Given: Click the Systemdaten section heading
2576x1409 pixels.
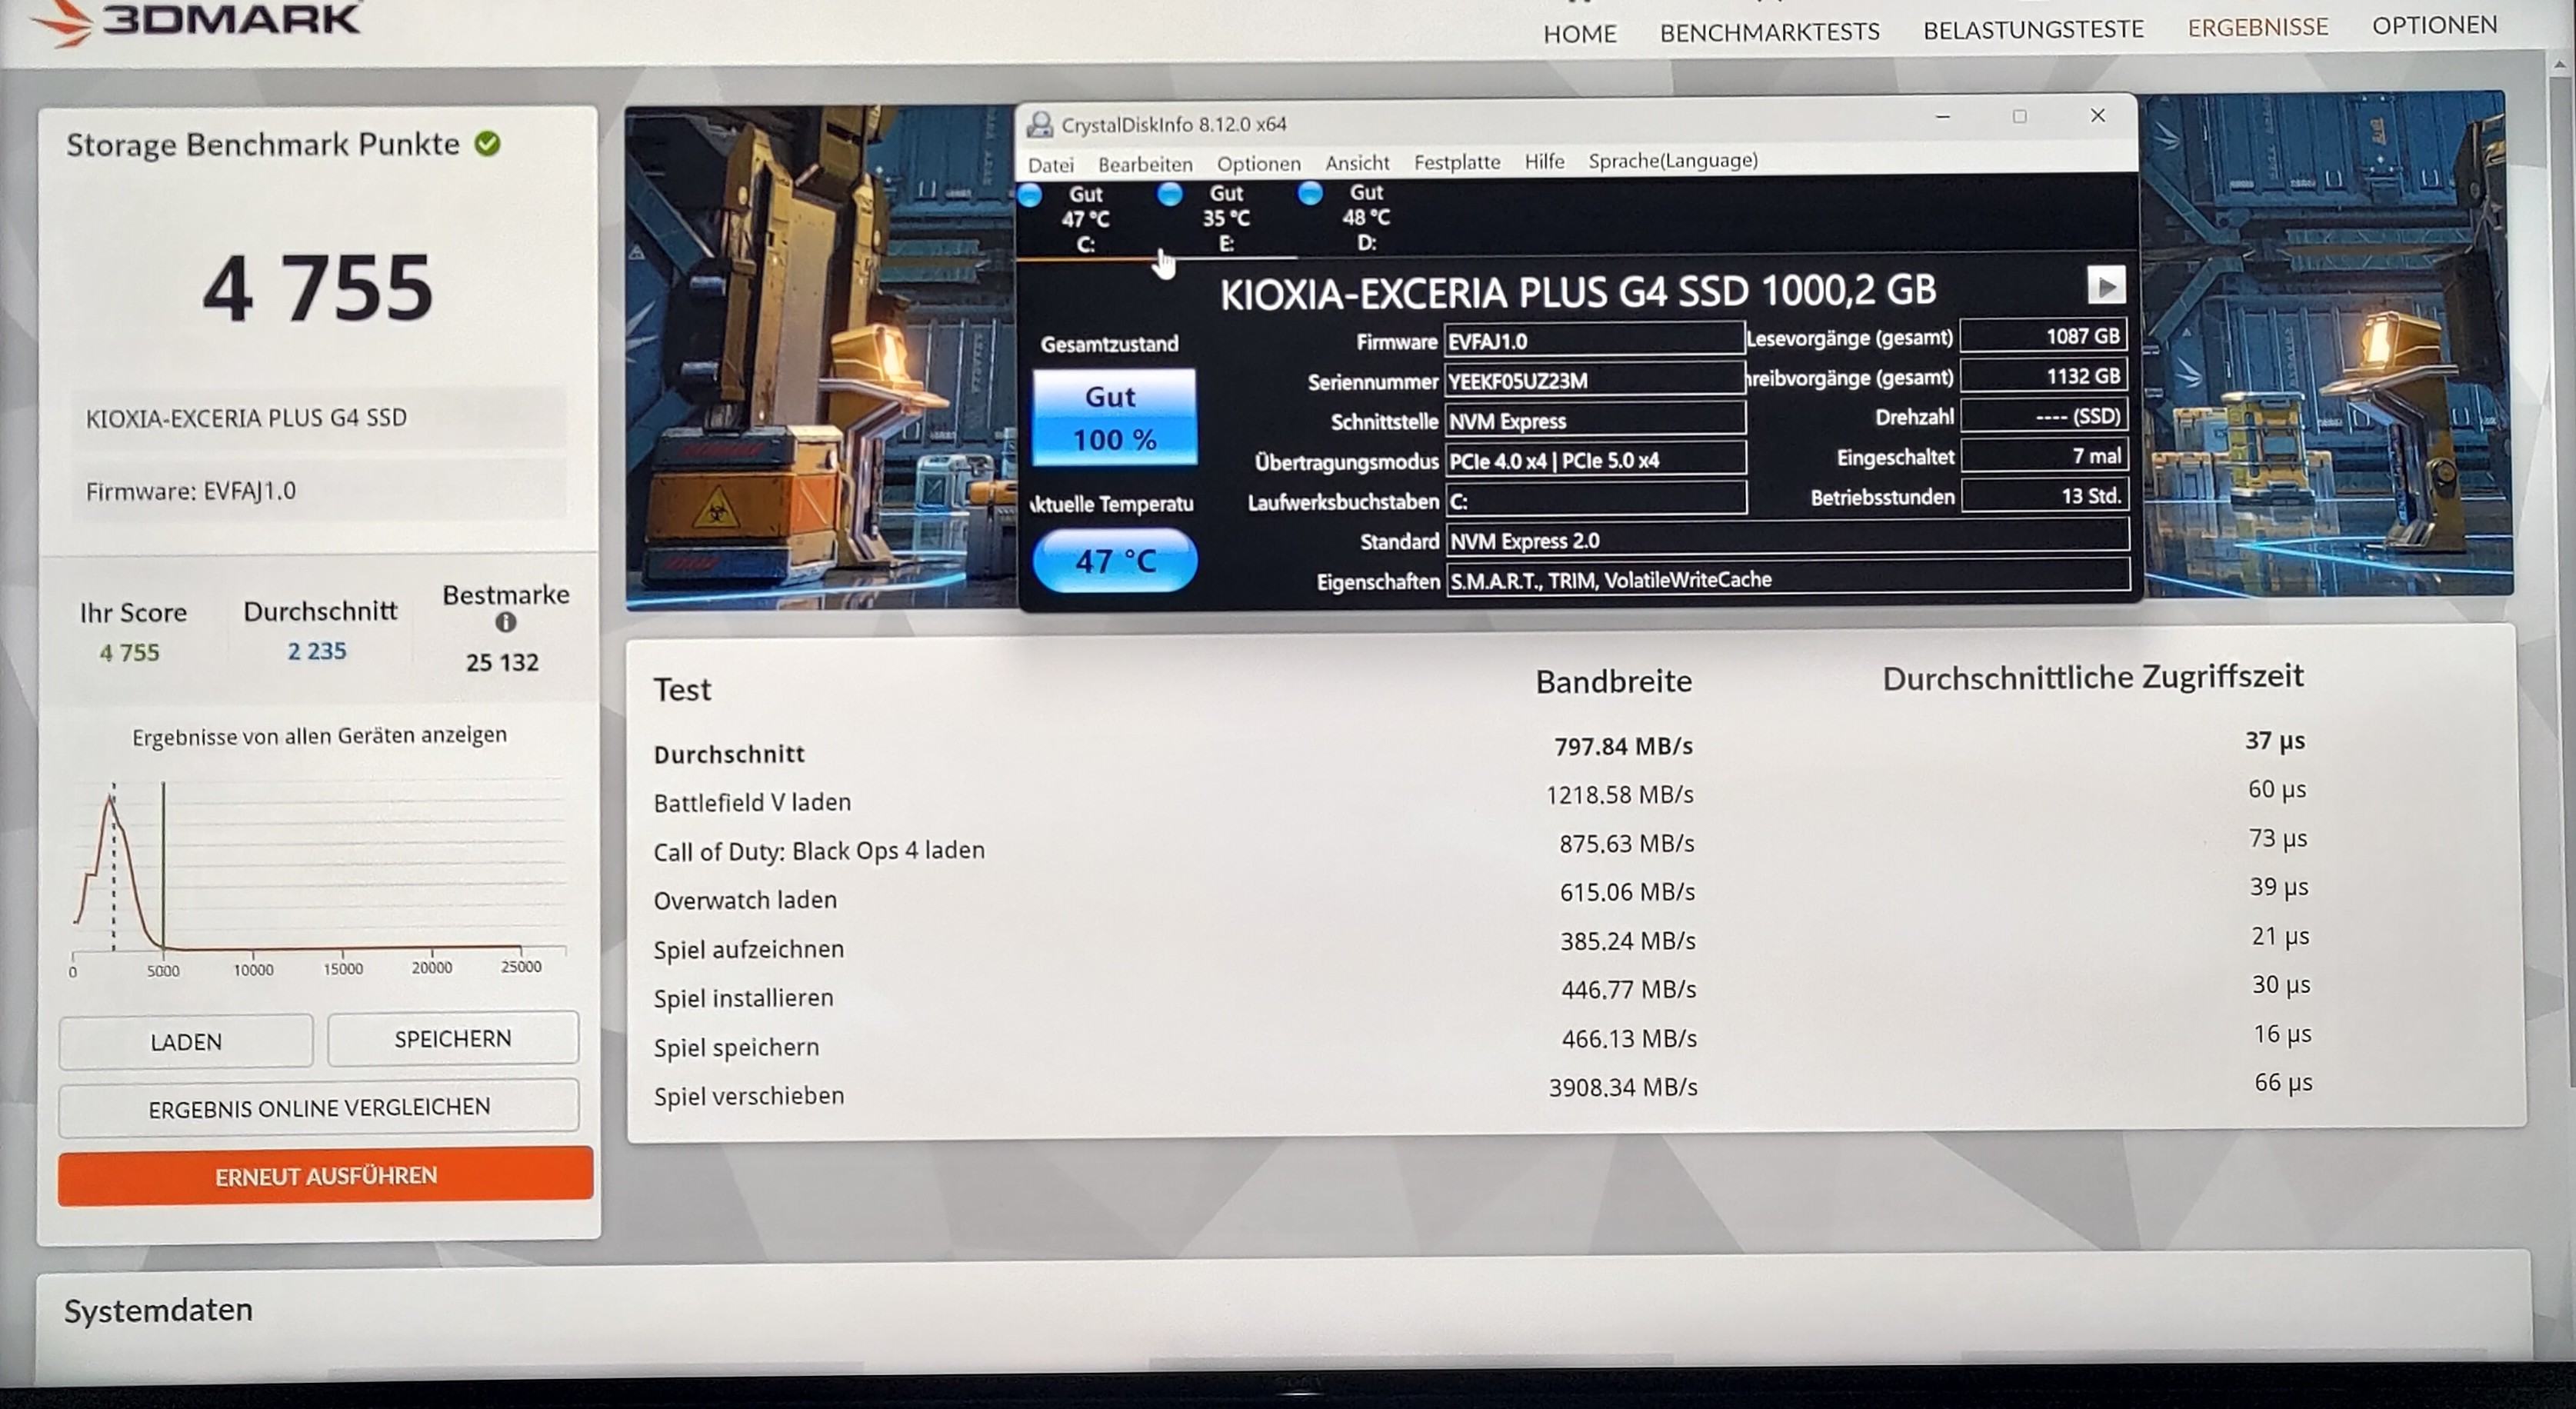Looking at the screenshot, I should pos(158,1310).
